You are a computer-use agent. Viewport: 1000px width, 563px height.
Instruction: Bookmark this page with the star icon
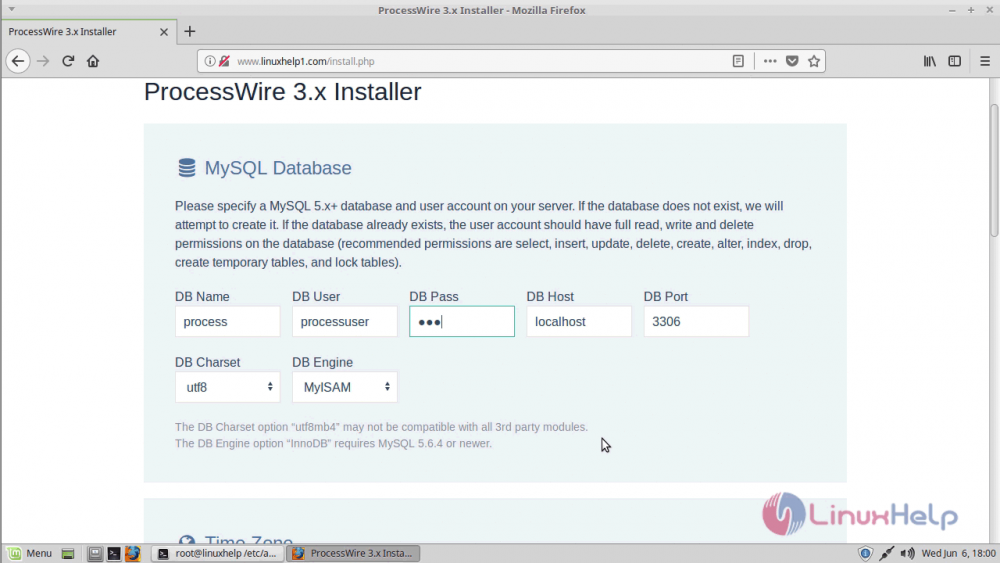point(814,61)
